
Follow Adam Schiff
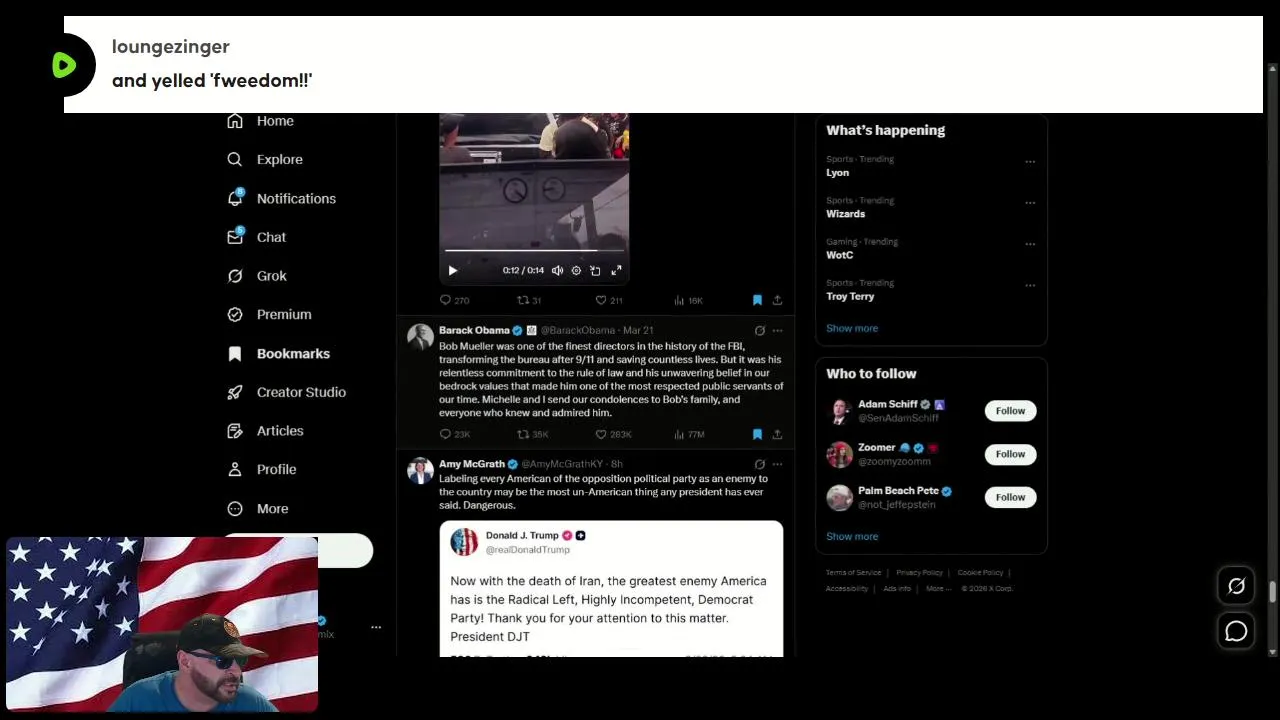pyautogui.click(x=1010, y=411)
